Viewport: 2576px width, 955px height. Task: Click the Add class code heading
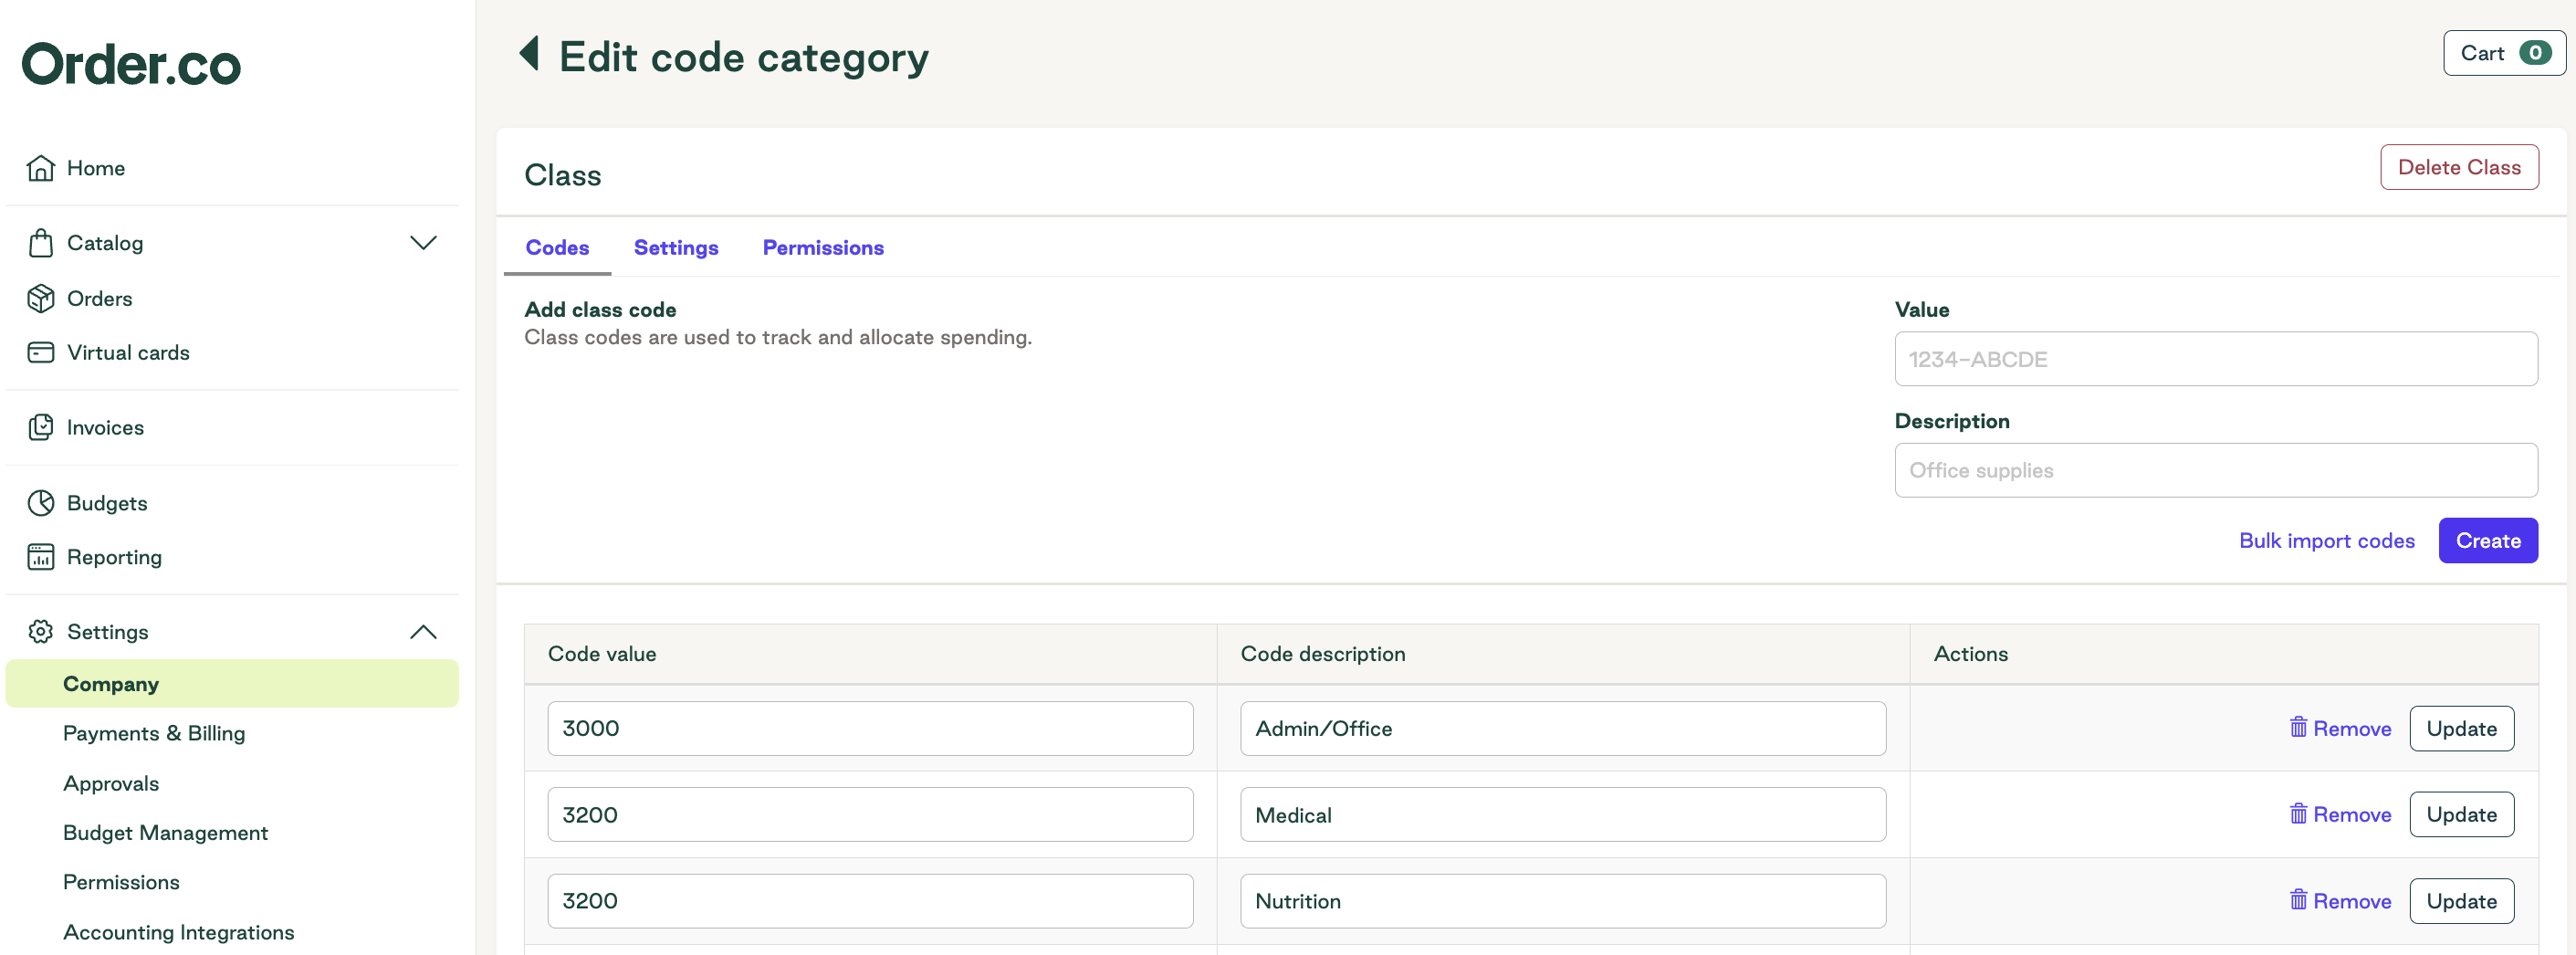(600, 310)
